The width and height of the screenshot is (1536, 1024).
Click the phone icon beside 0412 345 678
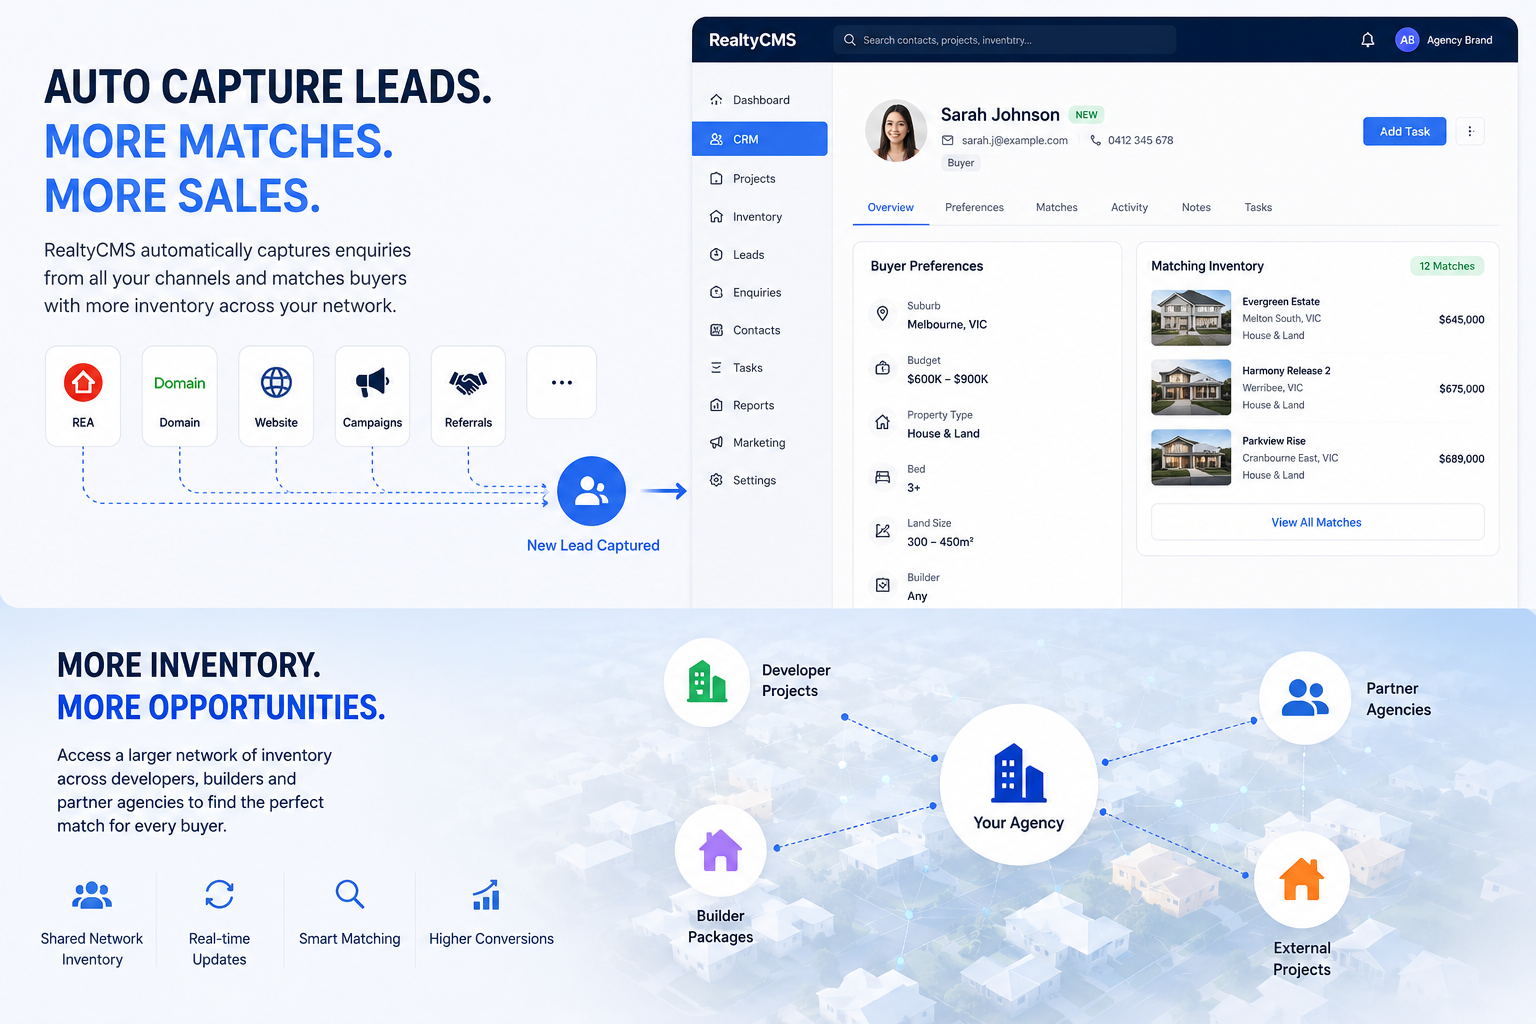pyautogui.click(x=1095, y=140)
